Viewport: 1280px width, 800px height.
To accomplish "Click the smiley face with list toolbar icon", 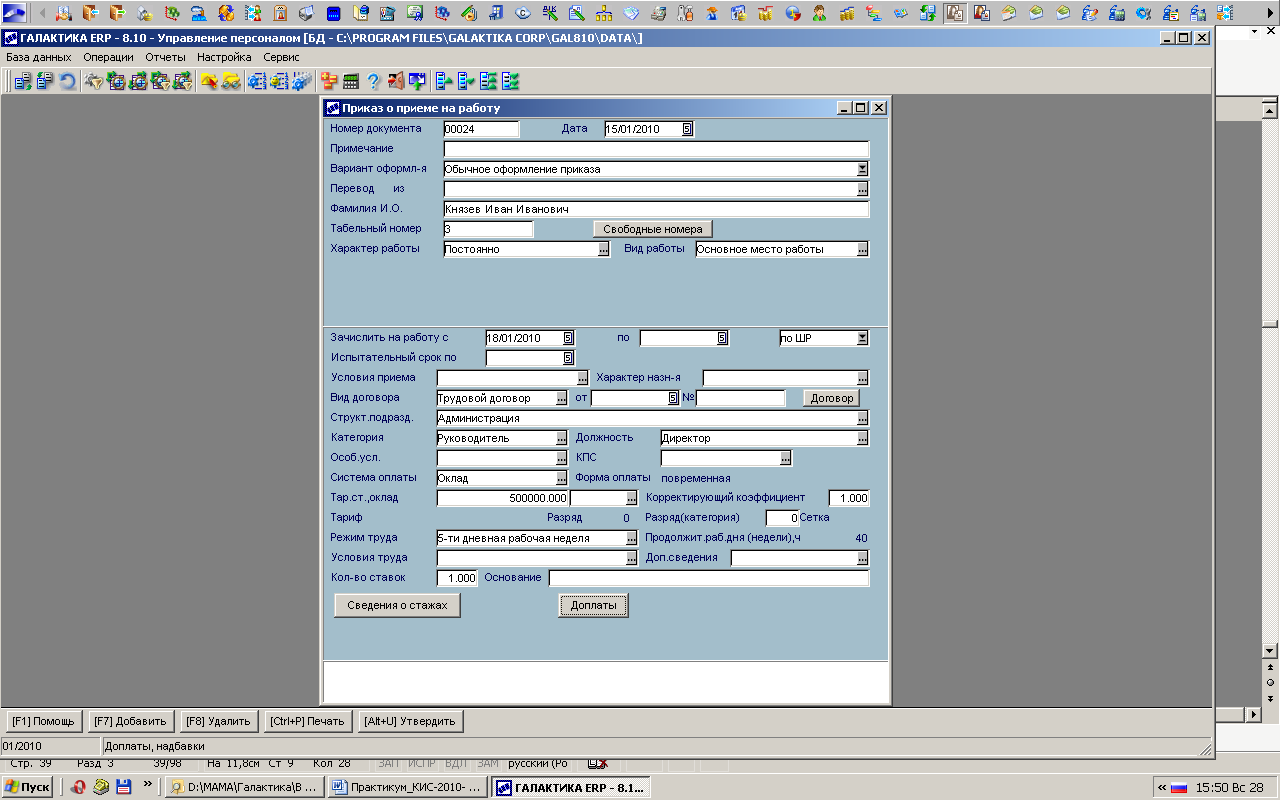I will tap(279, 82).
